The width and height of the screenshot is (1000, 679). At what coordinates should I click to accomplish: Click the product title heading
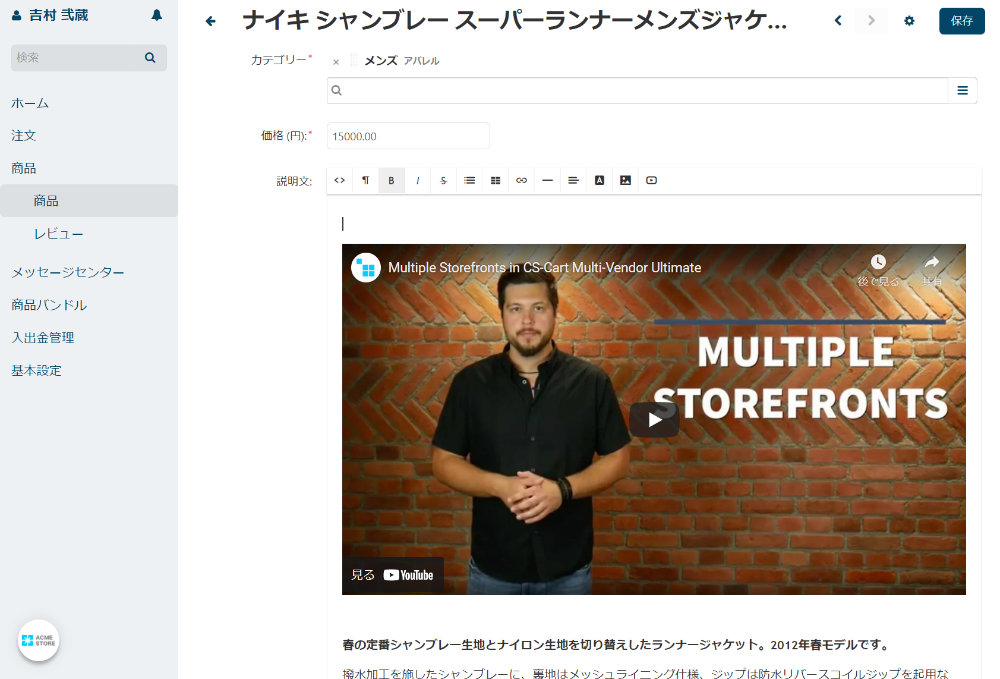pos(514,21)
